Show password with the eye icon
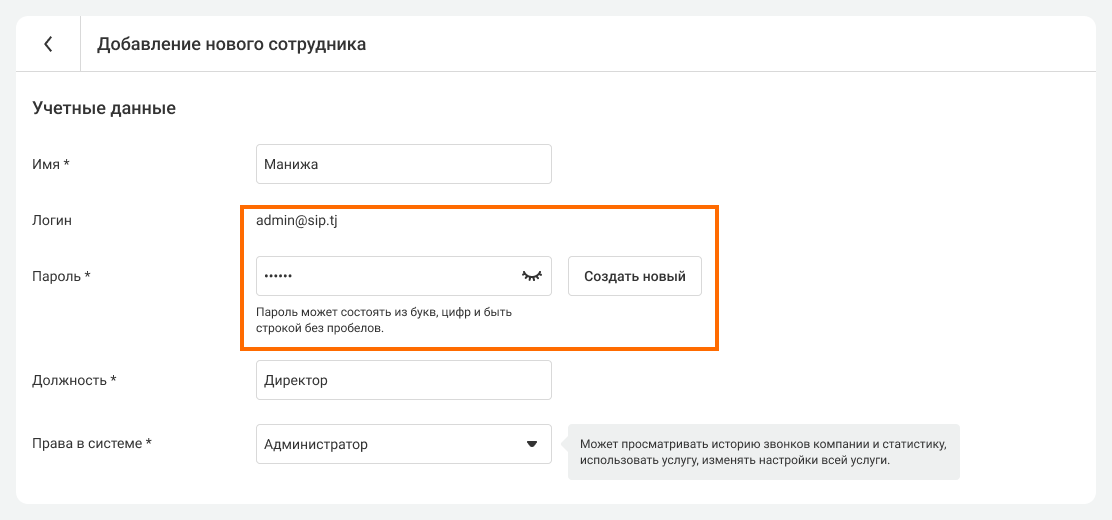Image resolution: width=1112 pixels, height=520 pixels. 531,276
